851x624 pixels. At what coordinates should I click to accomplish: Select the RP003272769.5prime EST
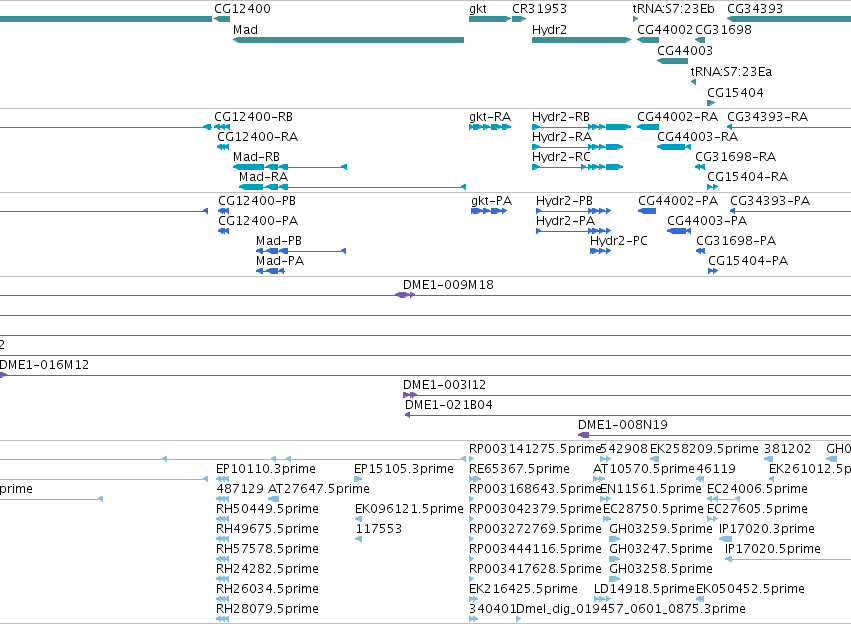(472, 539)
